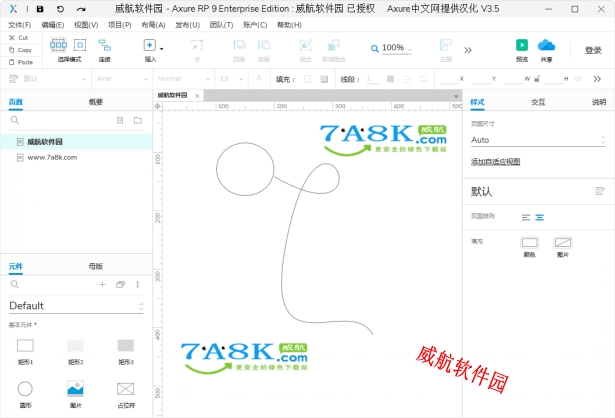Switch to the Notes tab in right panel
The image size is (615, 418).
[599, 102]
